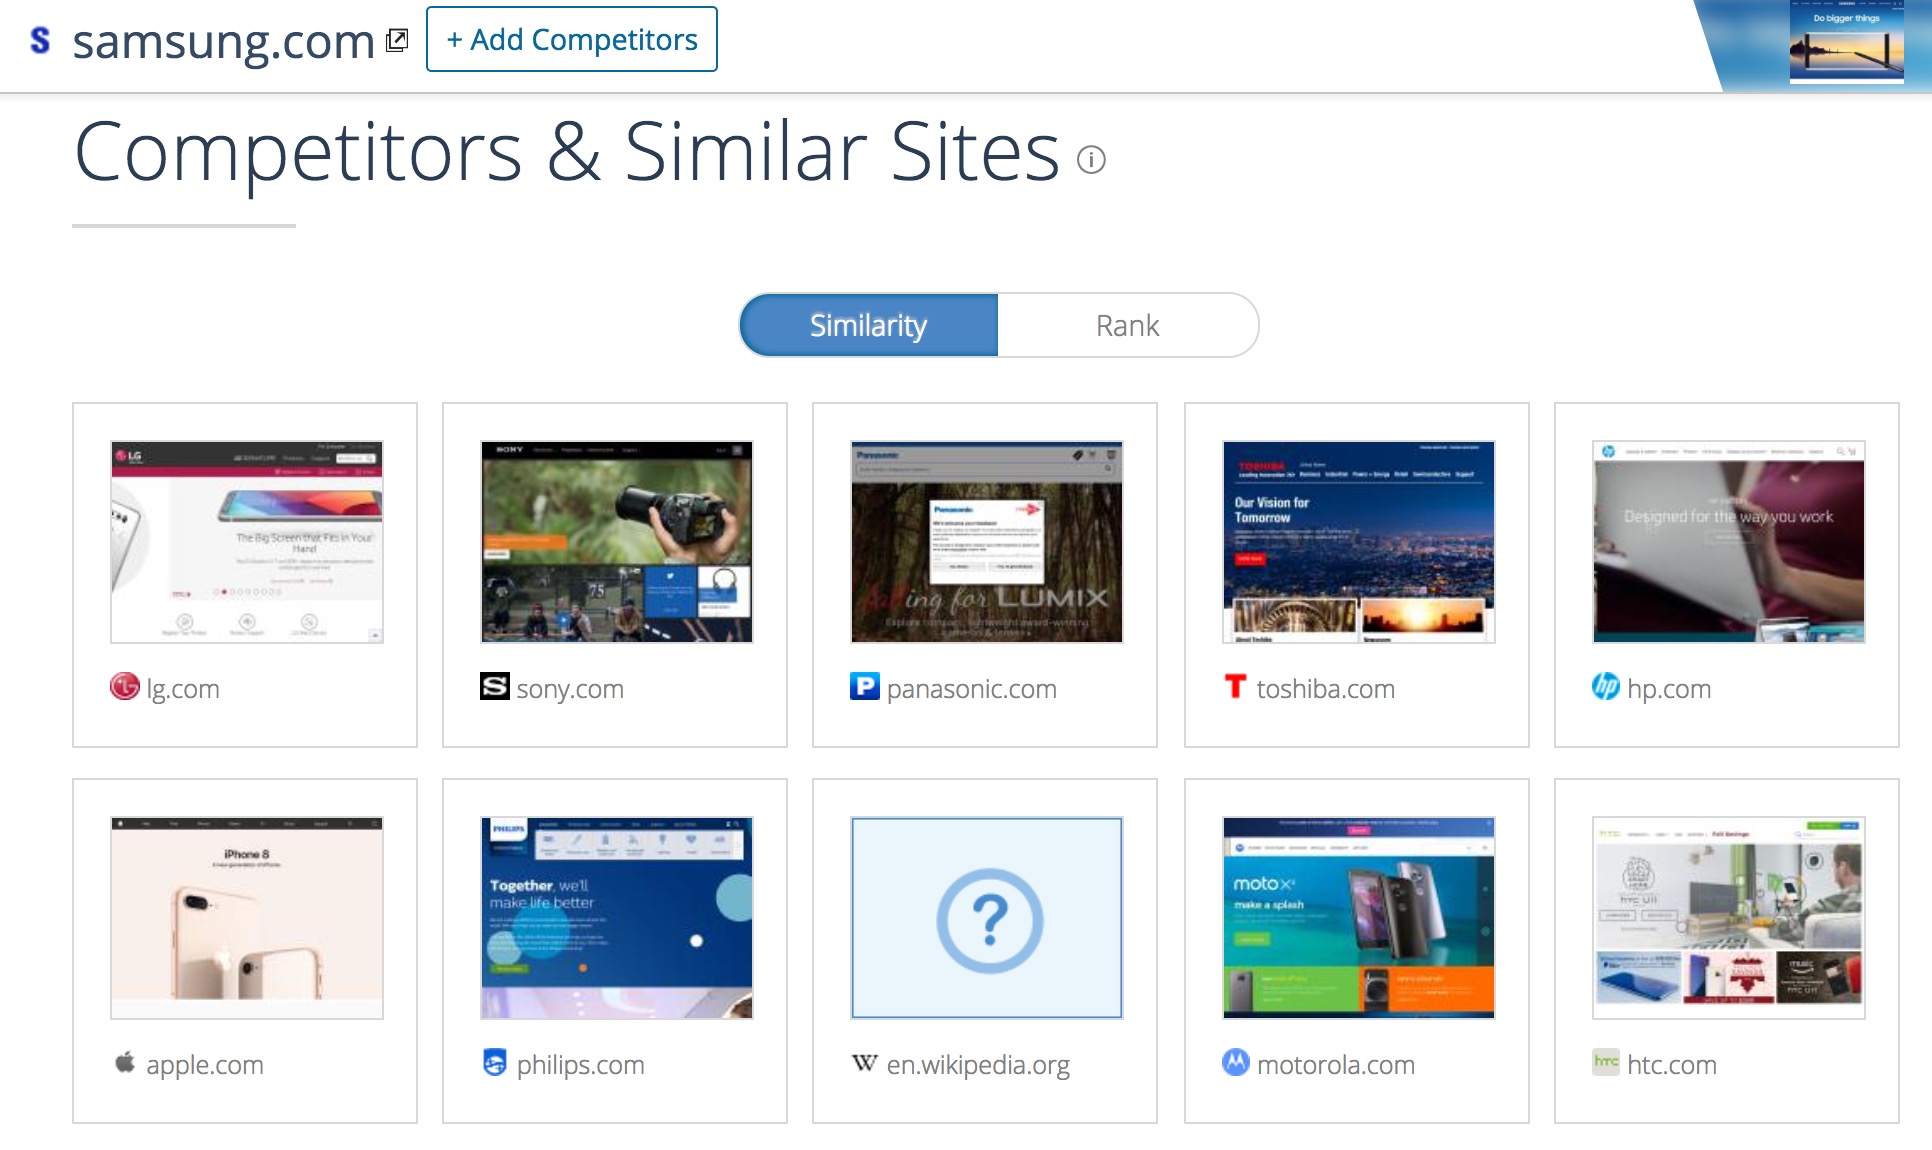Open the hp.com link
This screenshot has height=1150, width=1932.
pos(1669,688)
